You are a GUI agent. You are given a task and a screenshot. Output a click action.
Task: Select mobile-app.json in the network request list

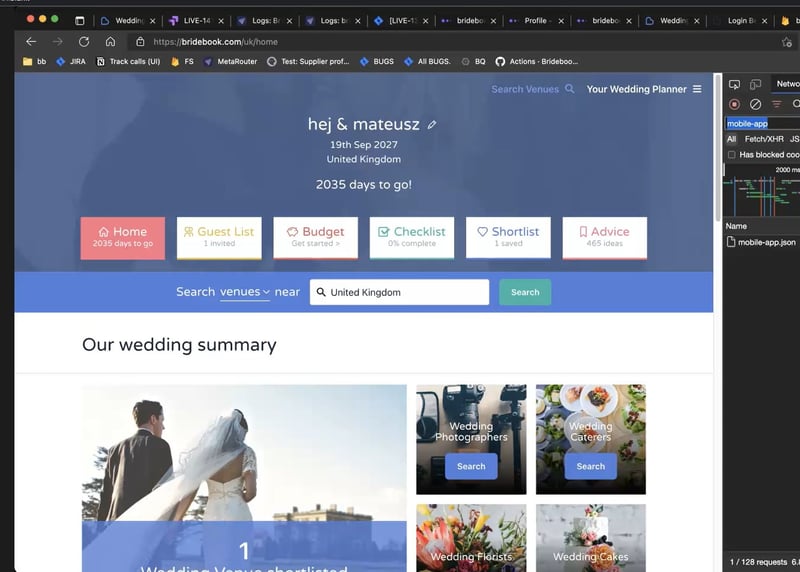coord(766,242)
